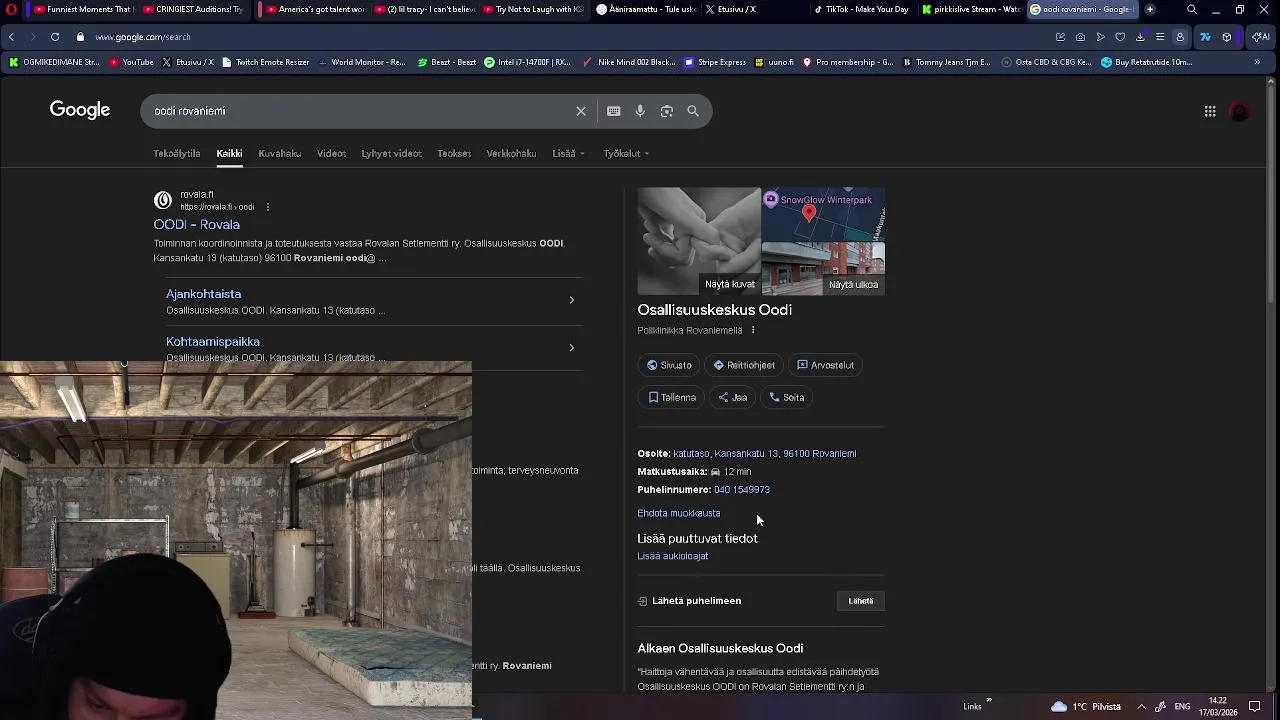Start voice search with the microphone icon
The height and width of the screenshot is (720, 1280).
tap(640, 111)
